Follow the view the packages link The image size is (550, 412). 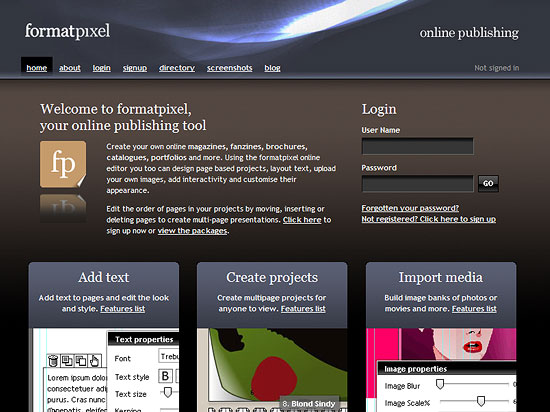point(192,231)
